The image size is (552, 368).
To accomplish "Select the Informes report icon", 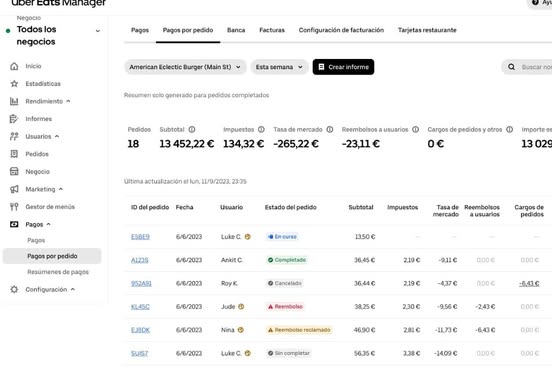I will pyautogui.click(x=14, y=119).
